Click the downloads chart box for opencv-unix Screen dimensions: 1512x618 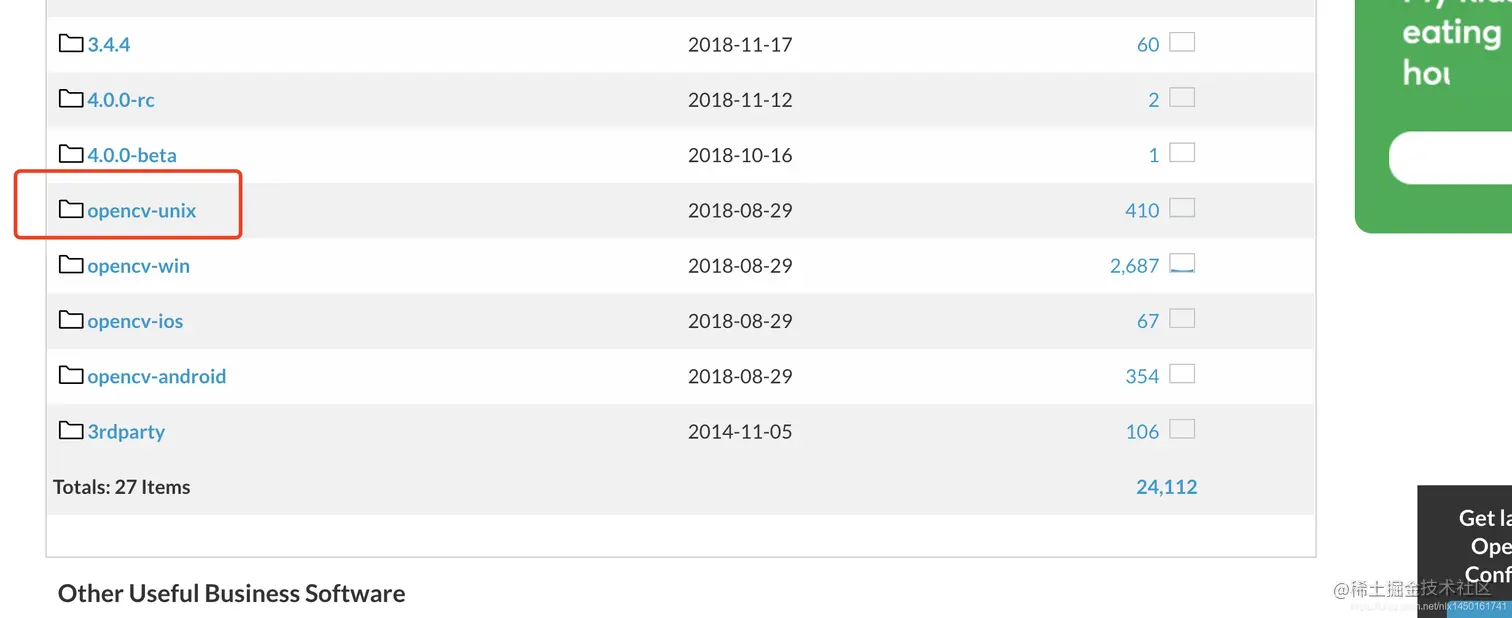click(x=1182, y=209)
